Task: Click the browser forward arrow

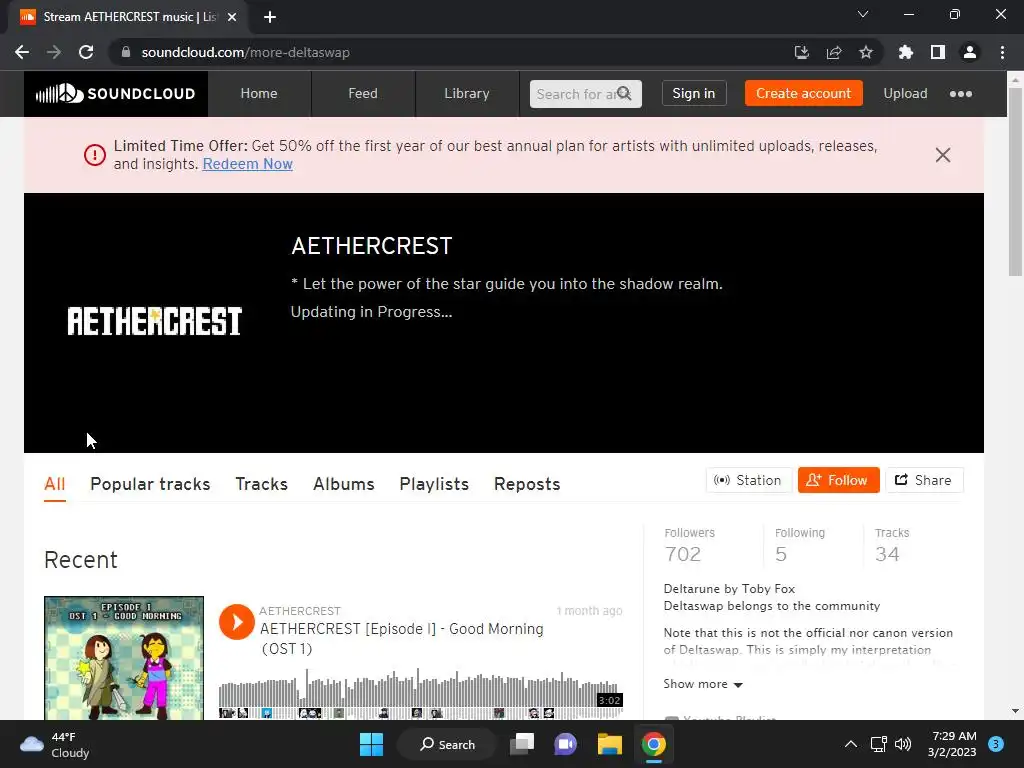Action: click(54, 52)
